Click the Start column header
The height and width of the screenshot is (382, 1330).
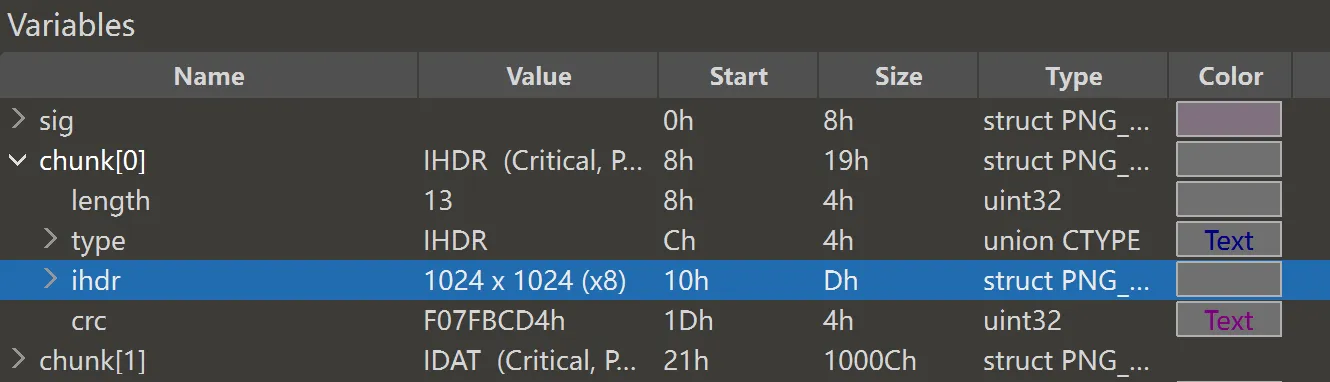tap(739, 76)
